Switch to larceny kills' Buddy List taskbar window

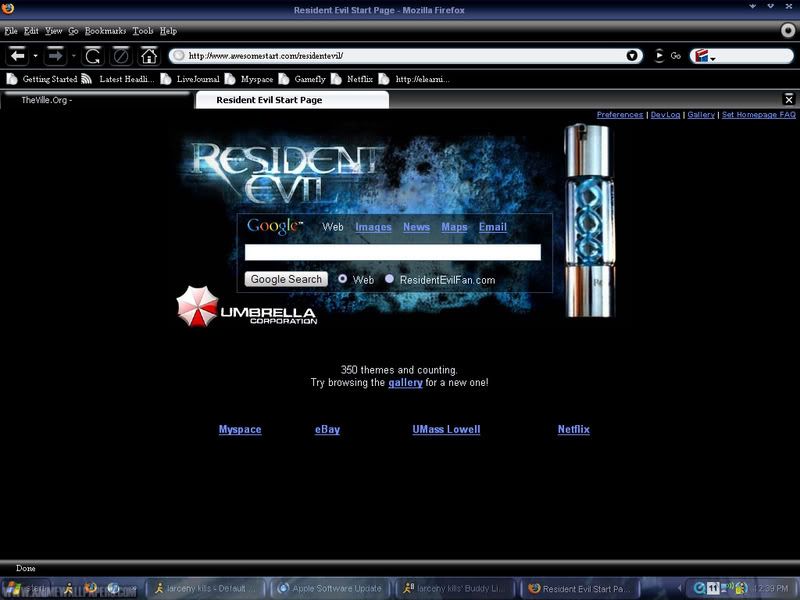(x=456, y=588)
